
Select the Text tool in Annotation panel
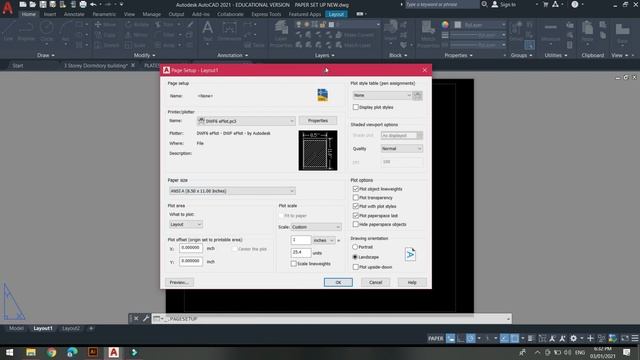point(207,31)
